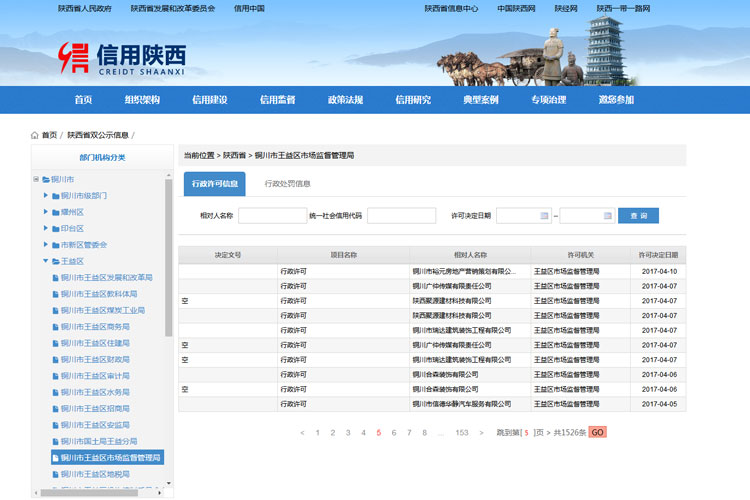This screenshot has width=750, height=500.
Task: Focus the 统一社会信用代码 input field
Action: click(x=401, y=216)
